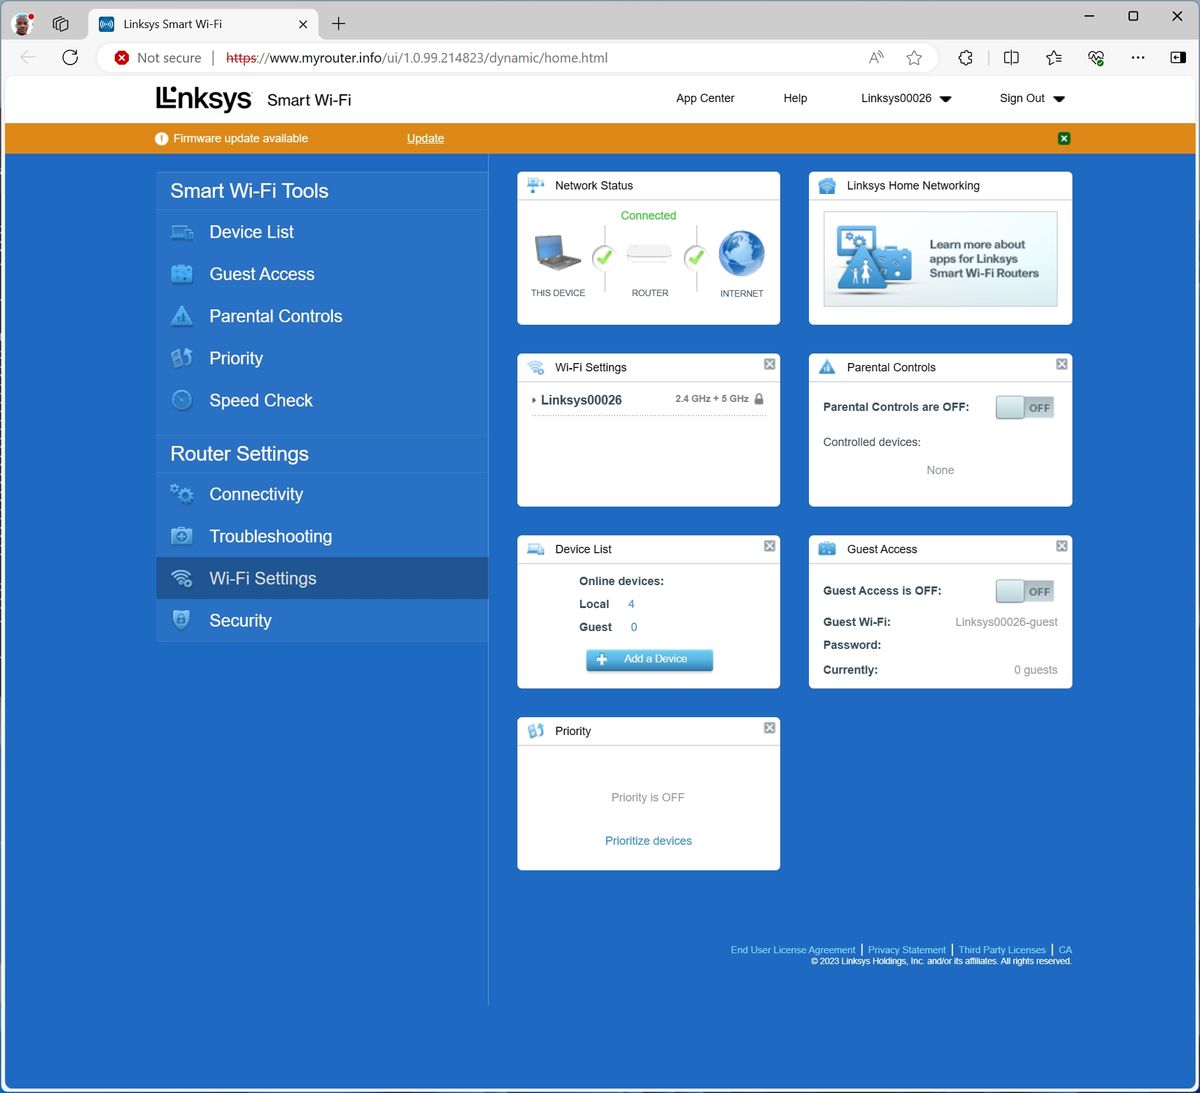Click the Security shield icon

182,620
